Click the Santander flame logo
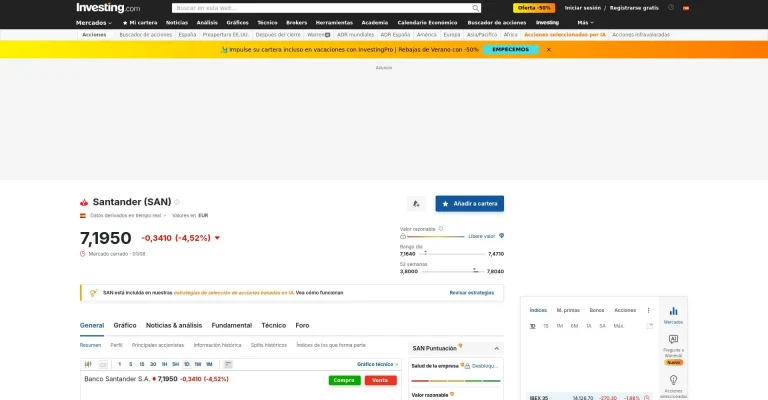This screenshot has width=768, height=400. (84, 202)
